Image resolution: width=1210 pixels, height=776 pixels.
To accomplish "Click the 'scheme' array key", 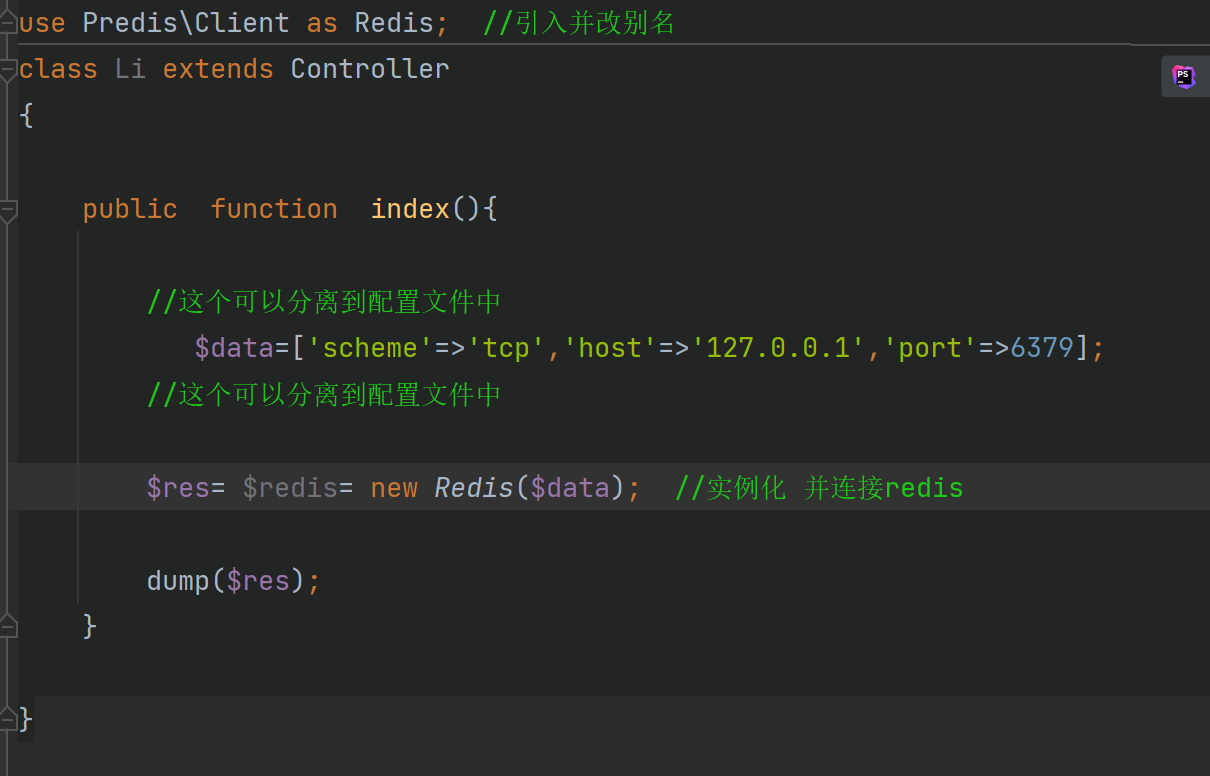I will click(x=370, y=348).
